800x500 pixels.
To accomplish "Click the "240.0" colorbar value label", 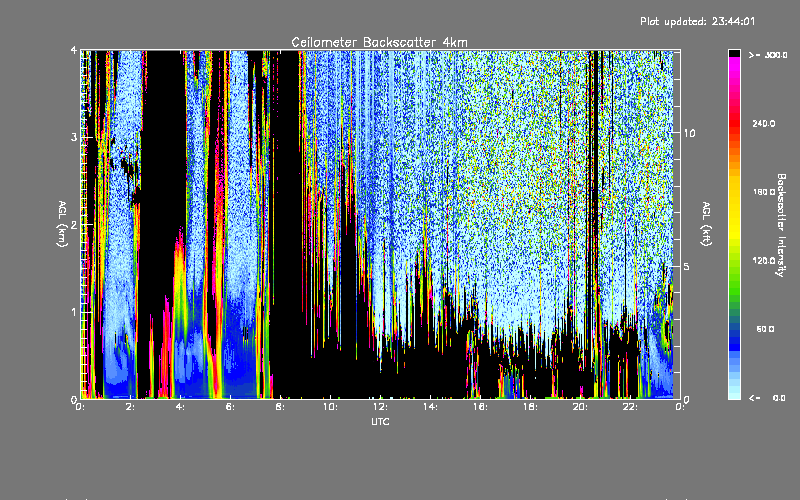I will point(764,123).
